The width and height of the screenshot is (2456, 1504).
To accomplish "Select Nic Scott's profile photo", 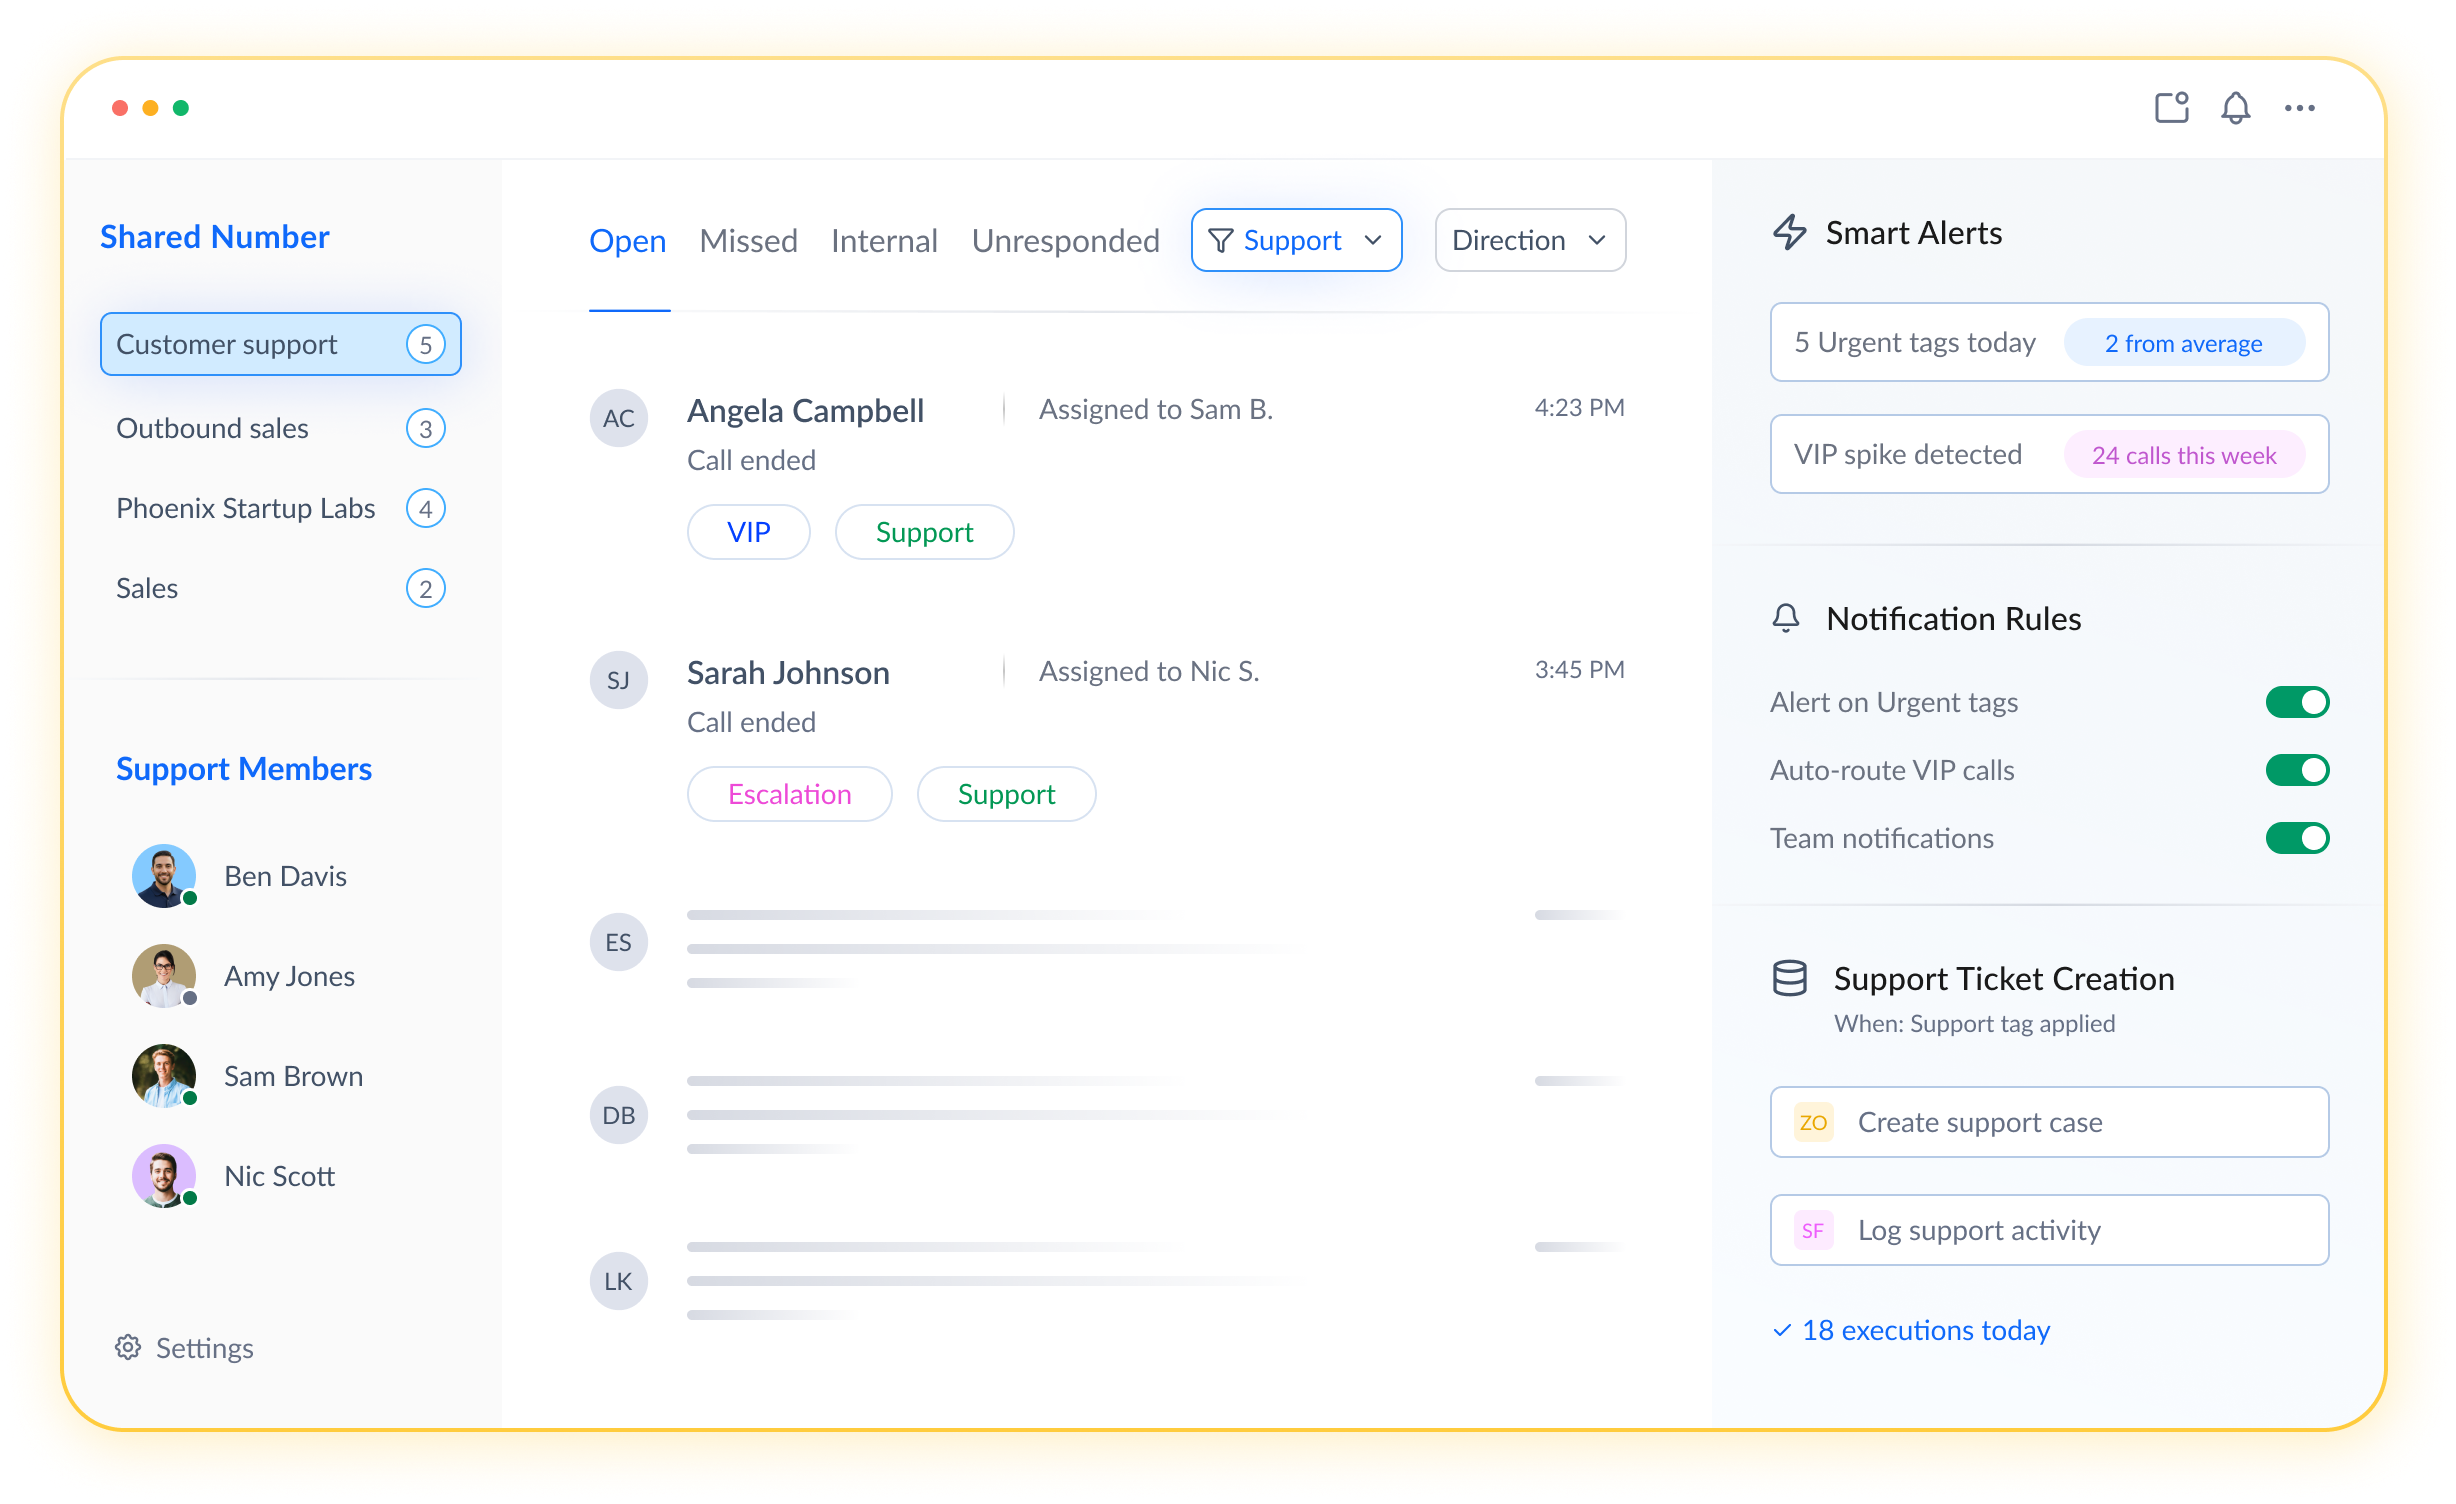I will point(164,1175).
